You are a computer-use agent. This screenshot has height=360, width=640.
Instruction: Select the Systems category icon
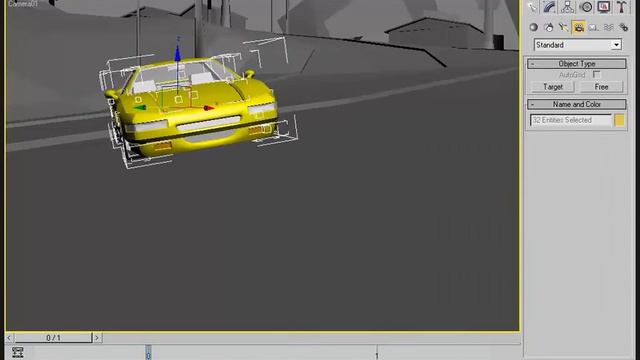click(623, 27)
